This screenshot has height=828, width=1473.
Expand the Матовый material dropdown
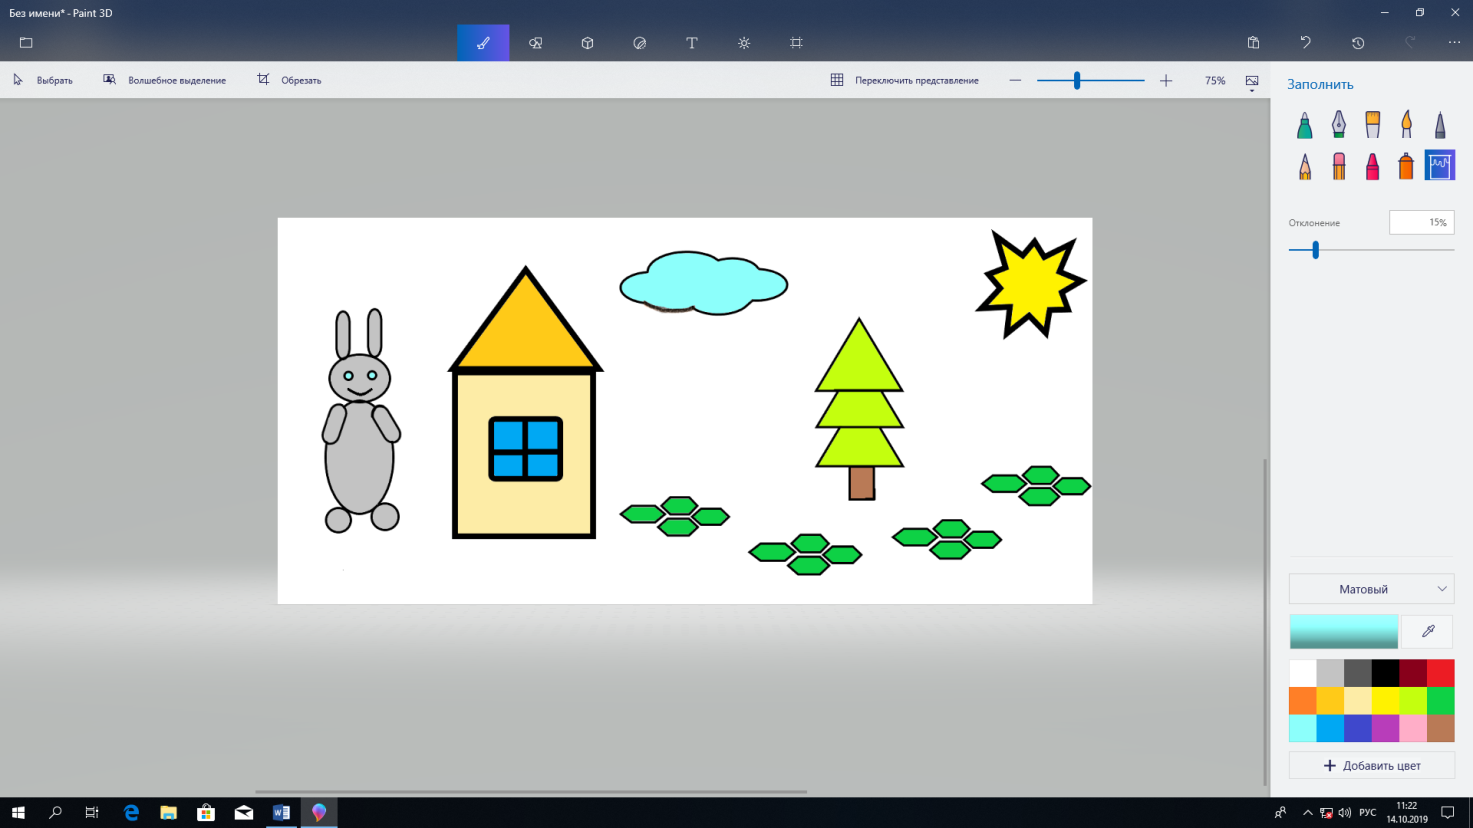(1371, 589)
